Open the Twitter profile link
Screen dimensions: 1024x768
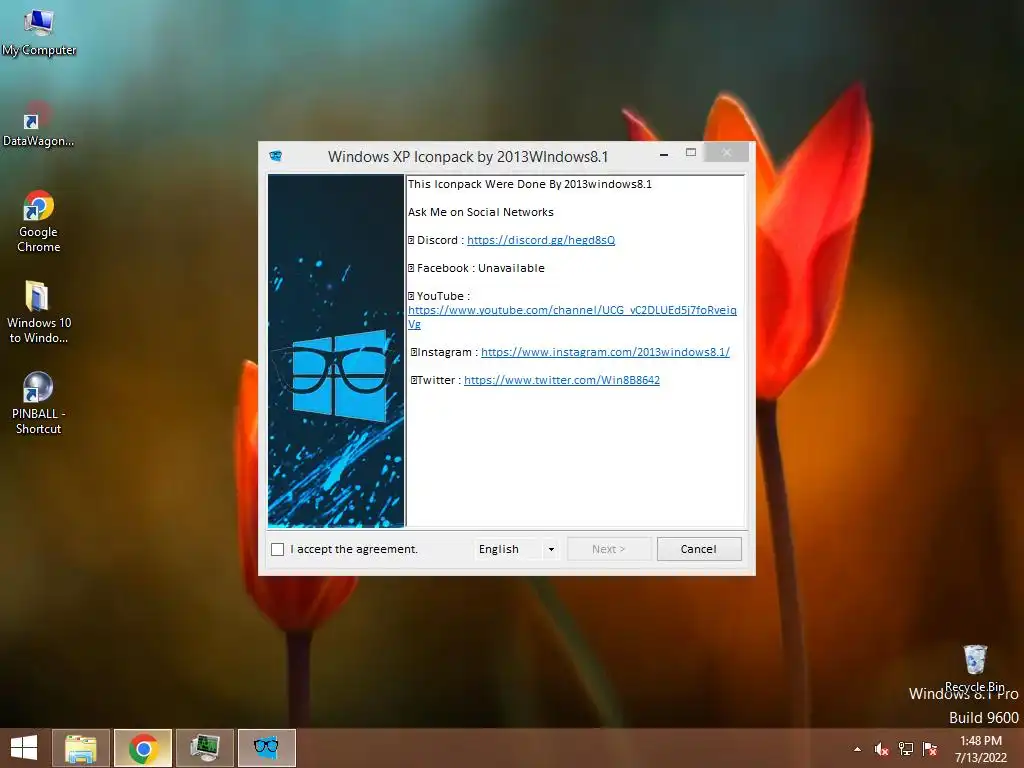[562, 380]
